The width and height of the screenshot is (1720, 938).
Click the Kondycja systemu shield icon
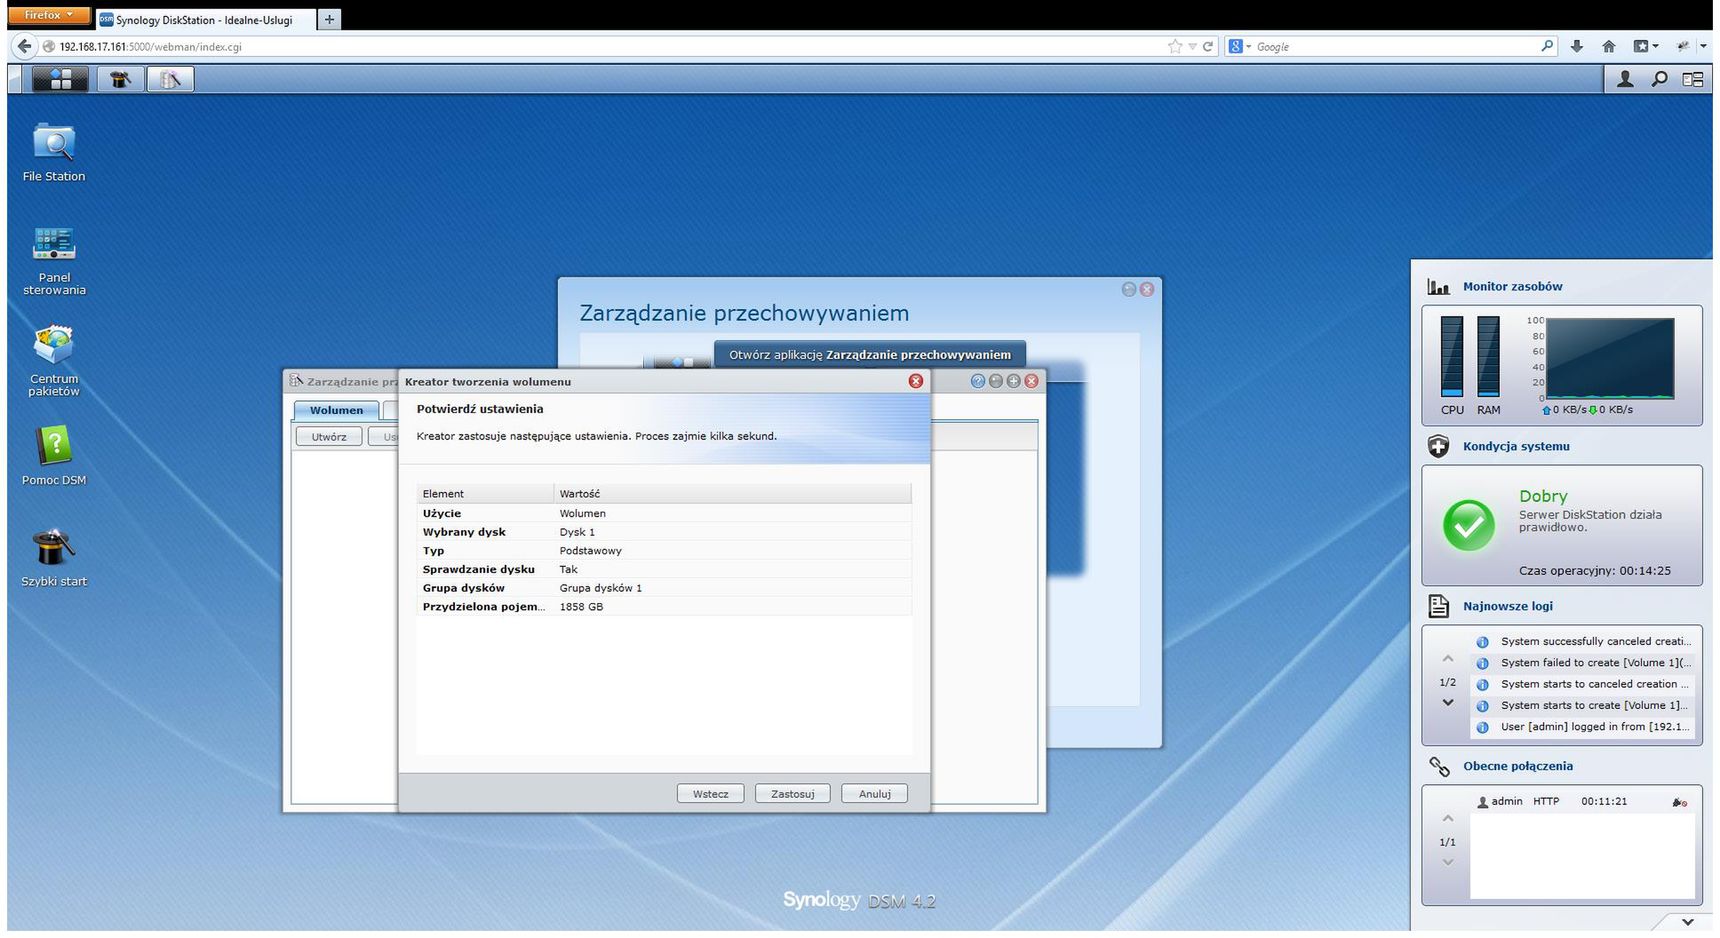[x=1438, y=447]
